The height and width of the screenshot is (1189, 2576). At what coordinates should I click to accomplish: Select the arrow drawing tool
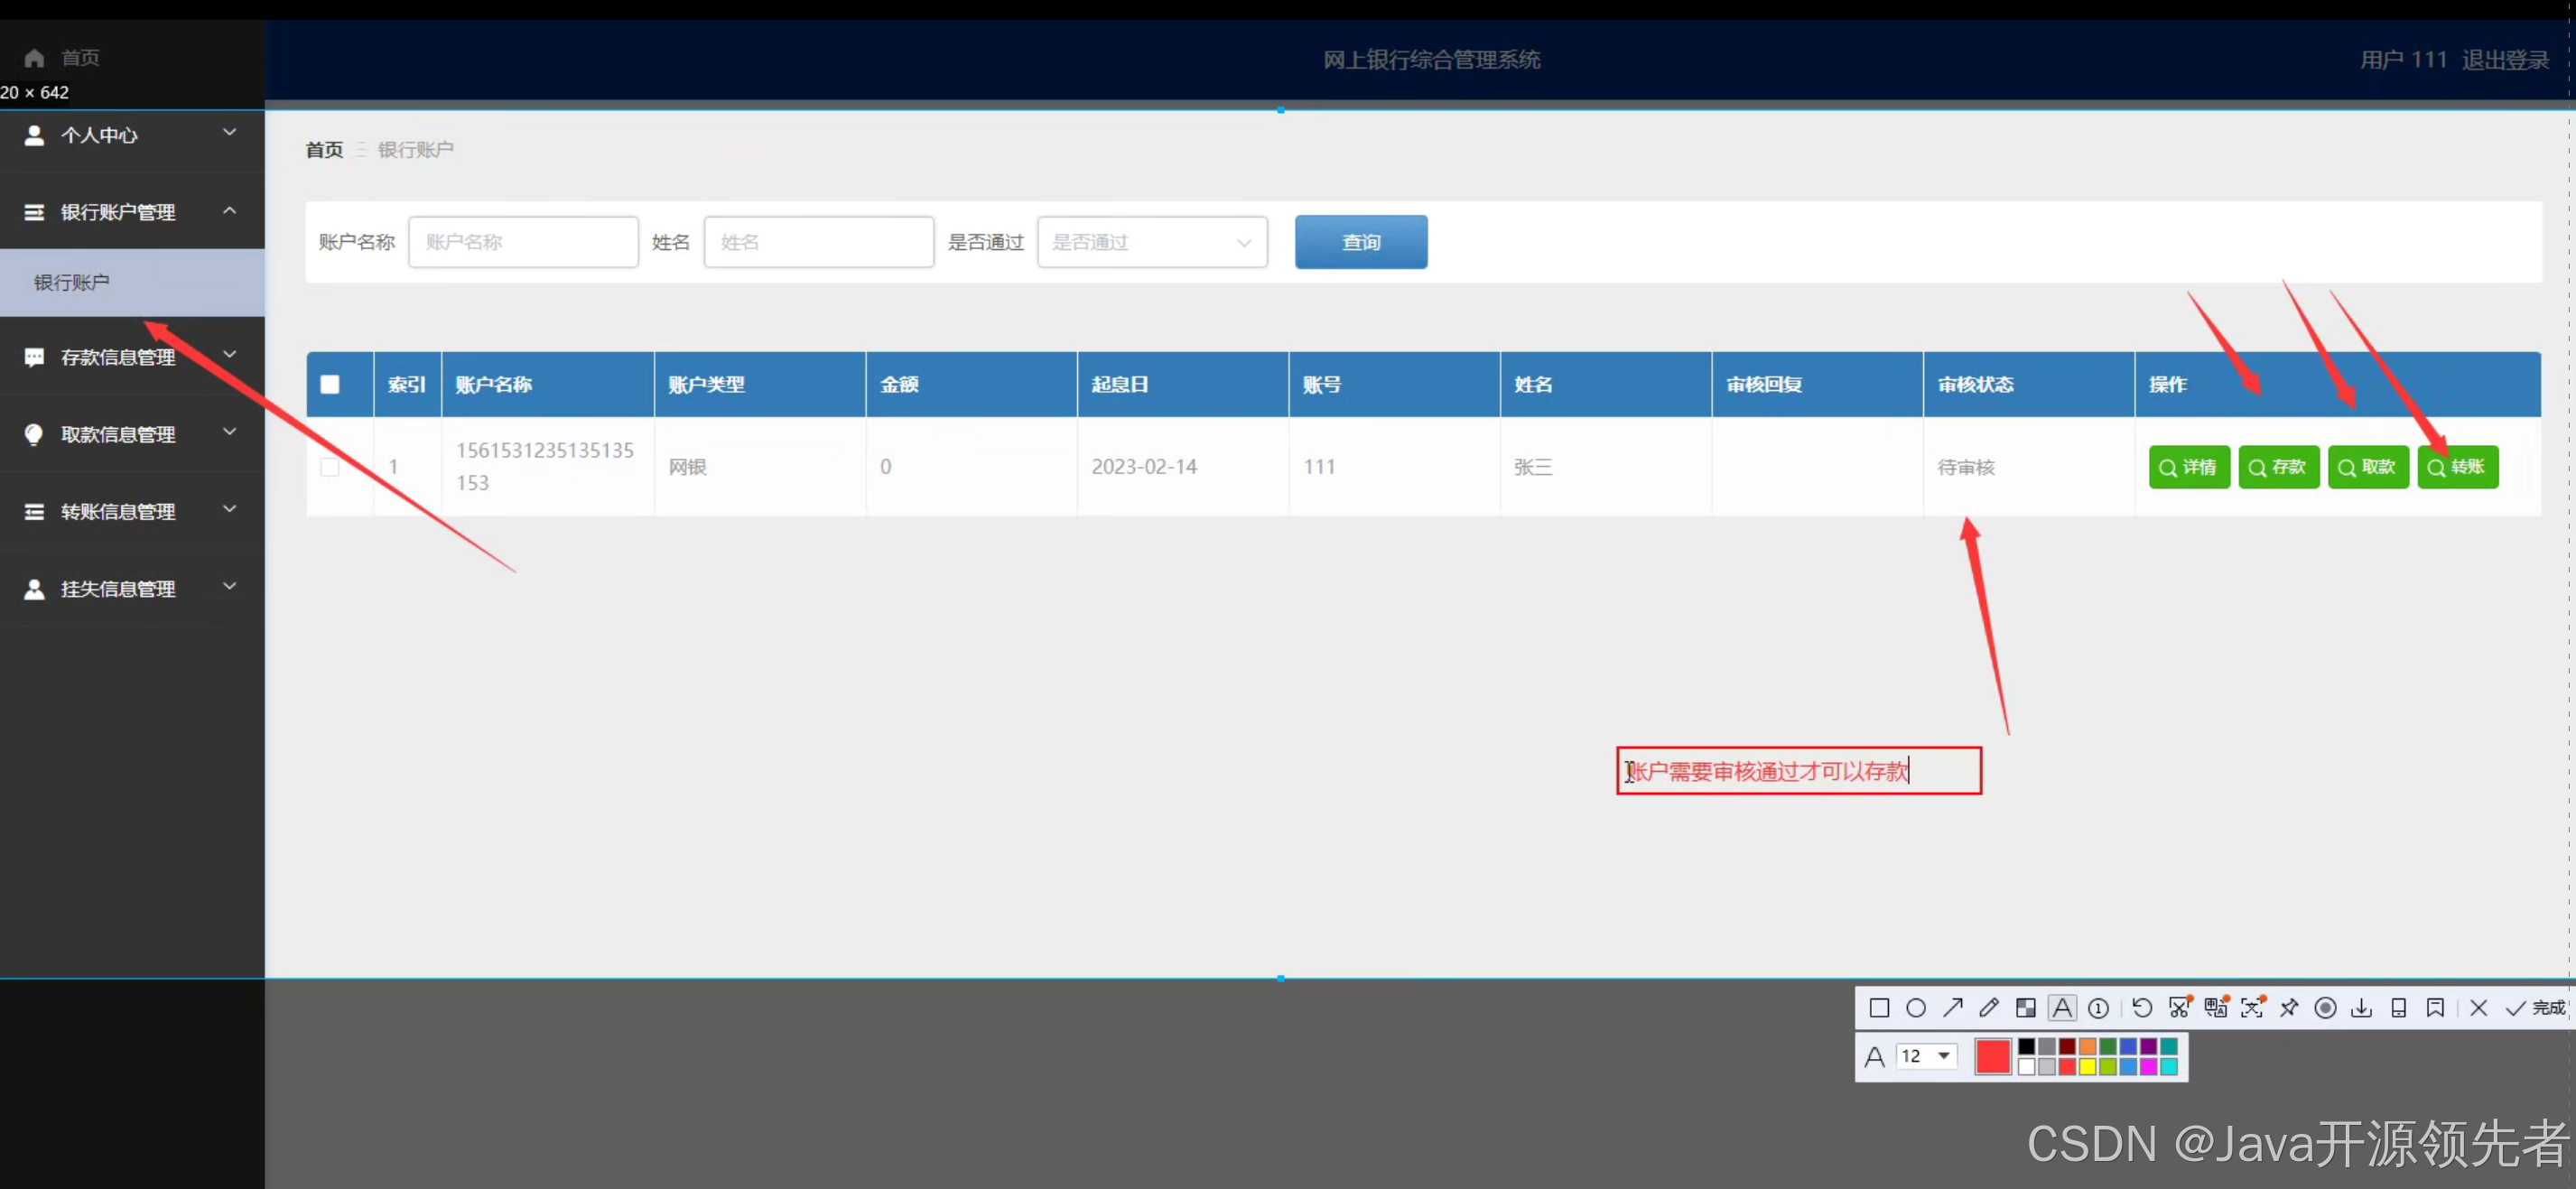(x=1953, y=1008)
